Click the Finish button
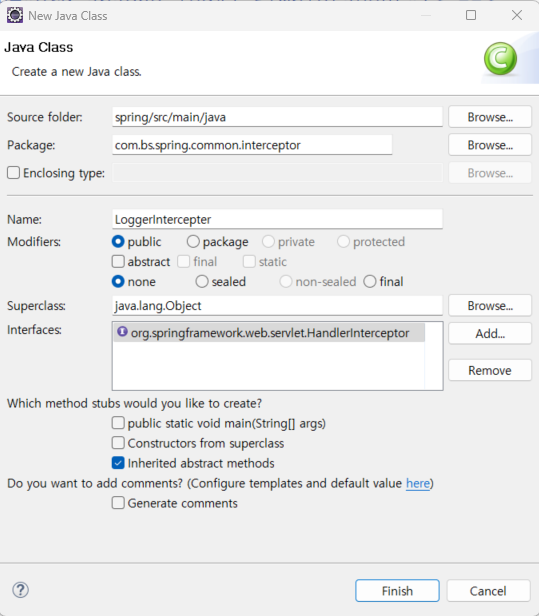The image size is (539, 616). point(397,590)
